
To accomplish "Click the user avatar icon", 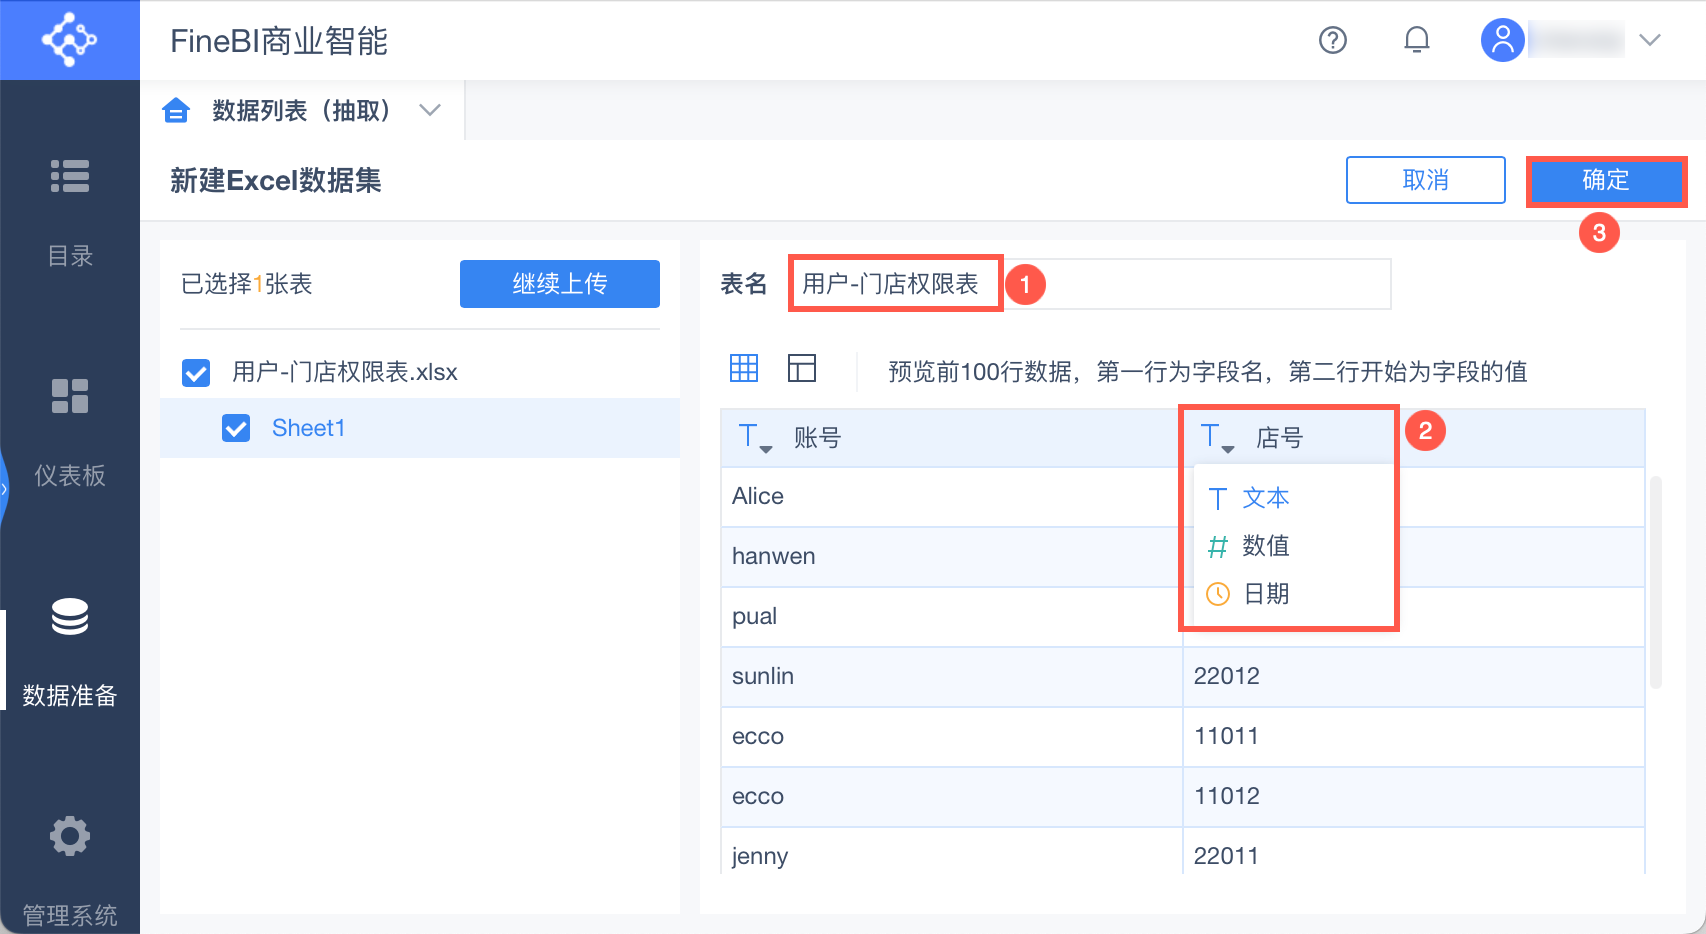I will point(1501,40).
